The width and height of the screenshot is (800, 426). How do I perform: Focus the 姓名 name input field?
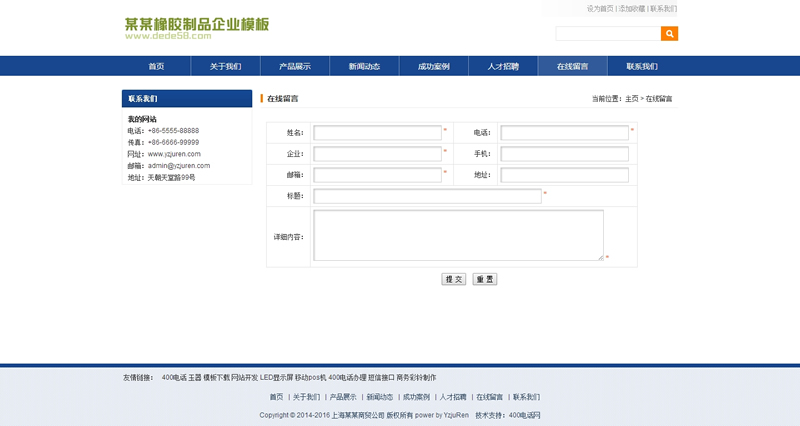tap(377, 132)
